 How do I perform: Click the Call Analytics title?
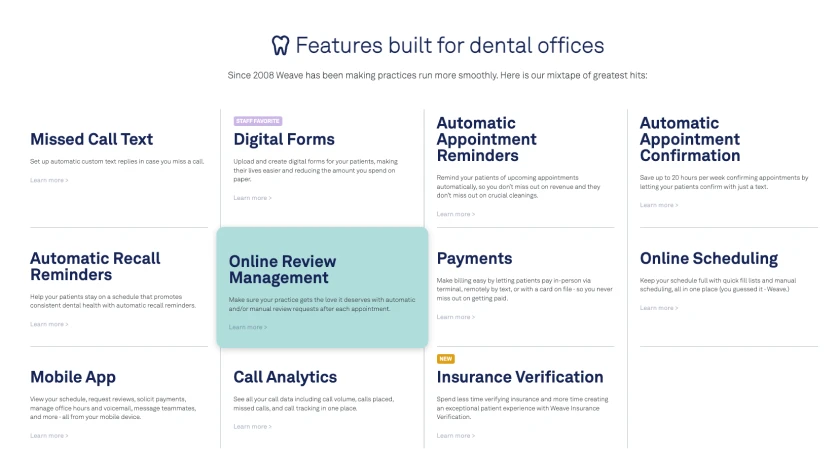click(x=285, y=377)
